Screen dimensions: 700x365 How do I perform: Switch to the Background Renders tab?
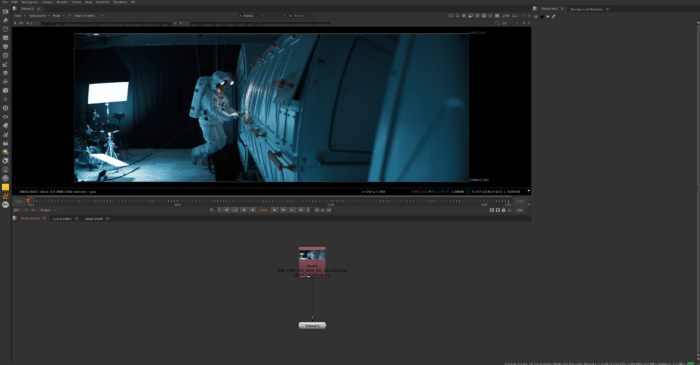coord(586,9)
